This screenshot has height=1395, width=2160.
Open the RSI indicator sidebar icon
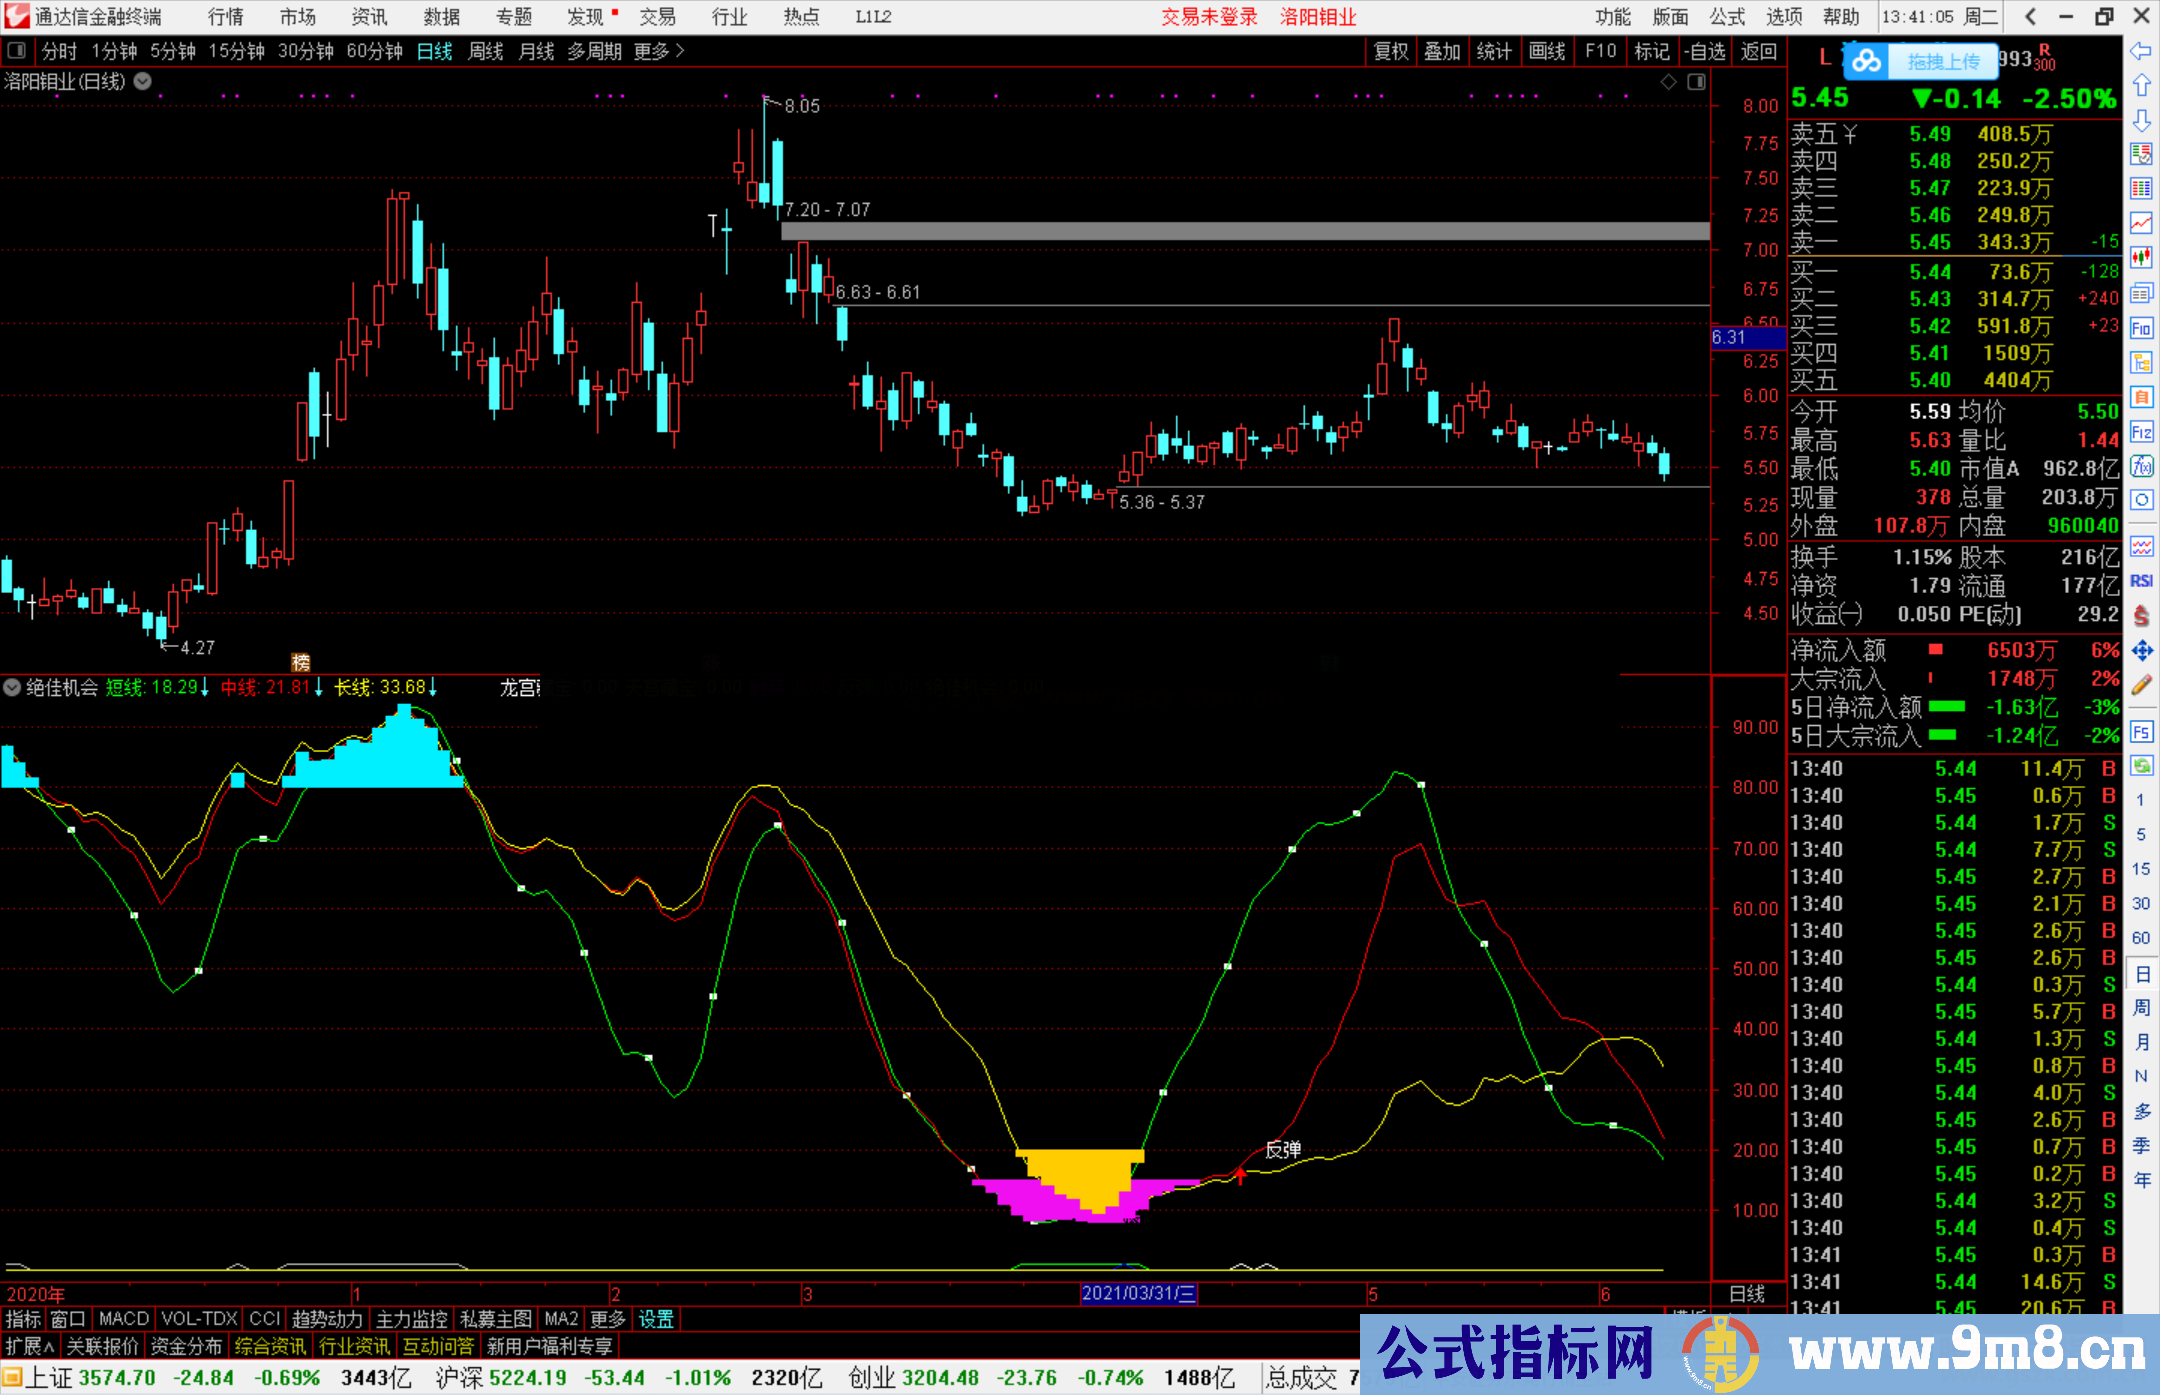(x=2141, y=581)
